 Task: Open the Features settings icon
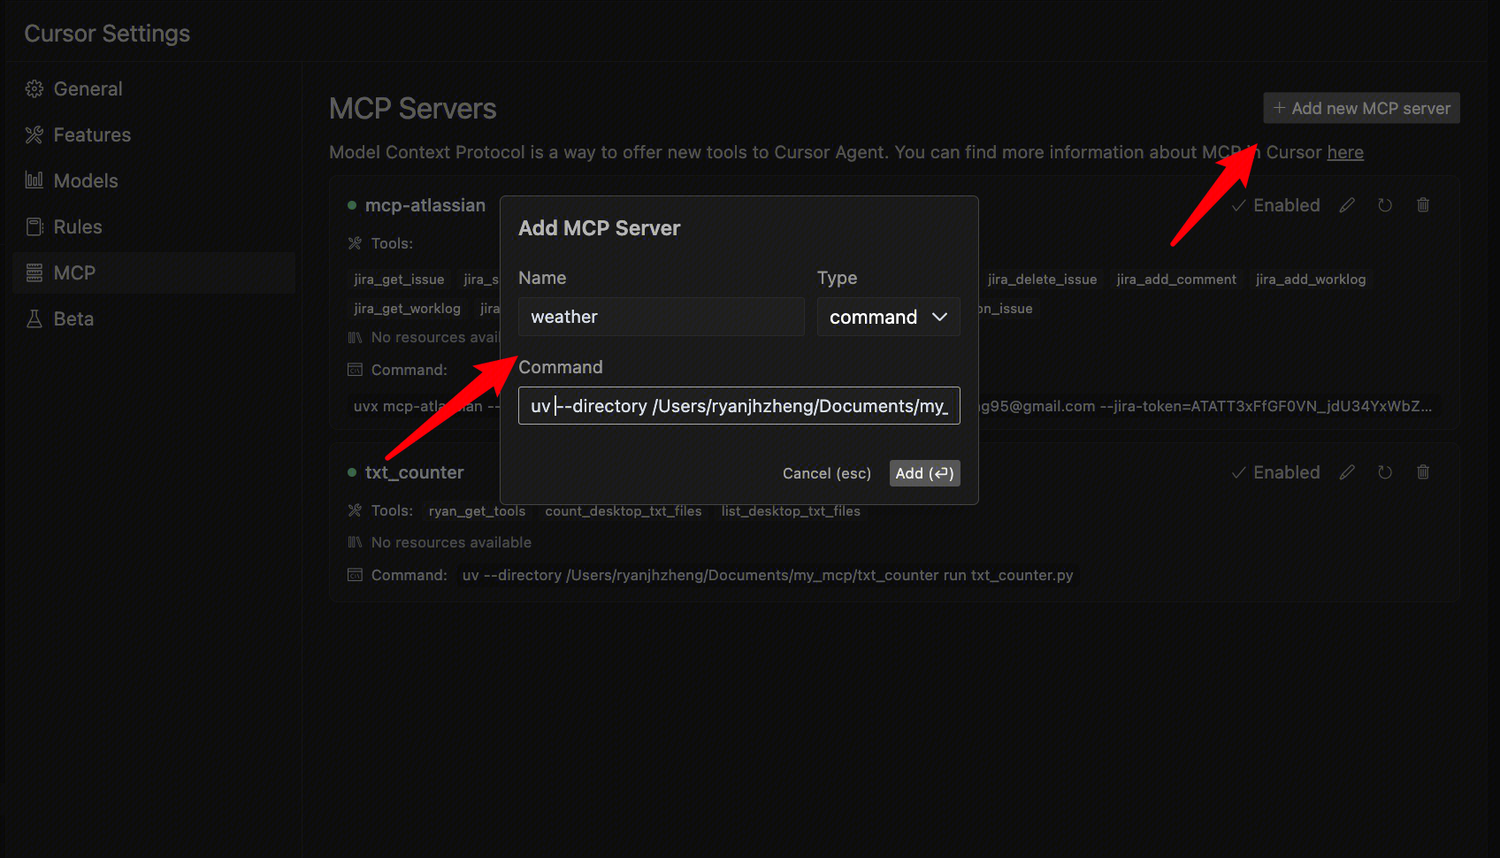pos(35,134)
